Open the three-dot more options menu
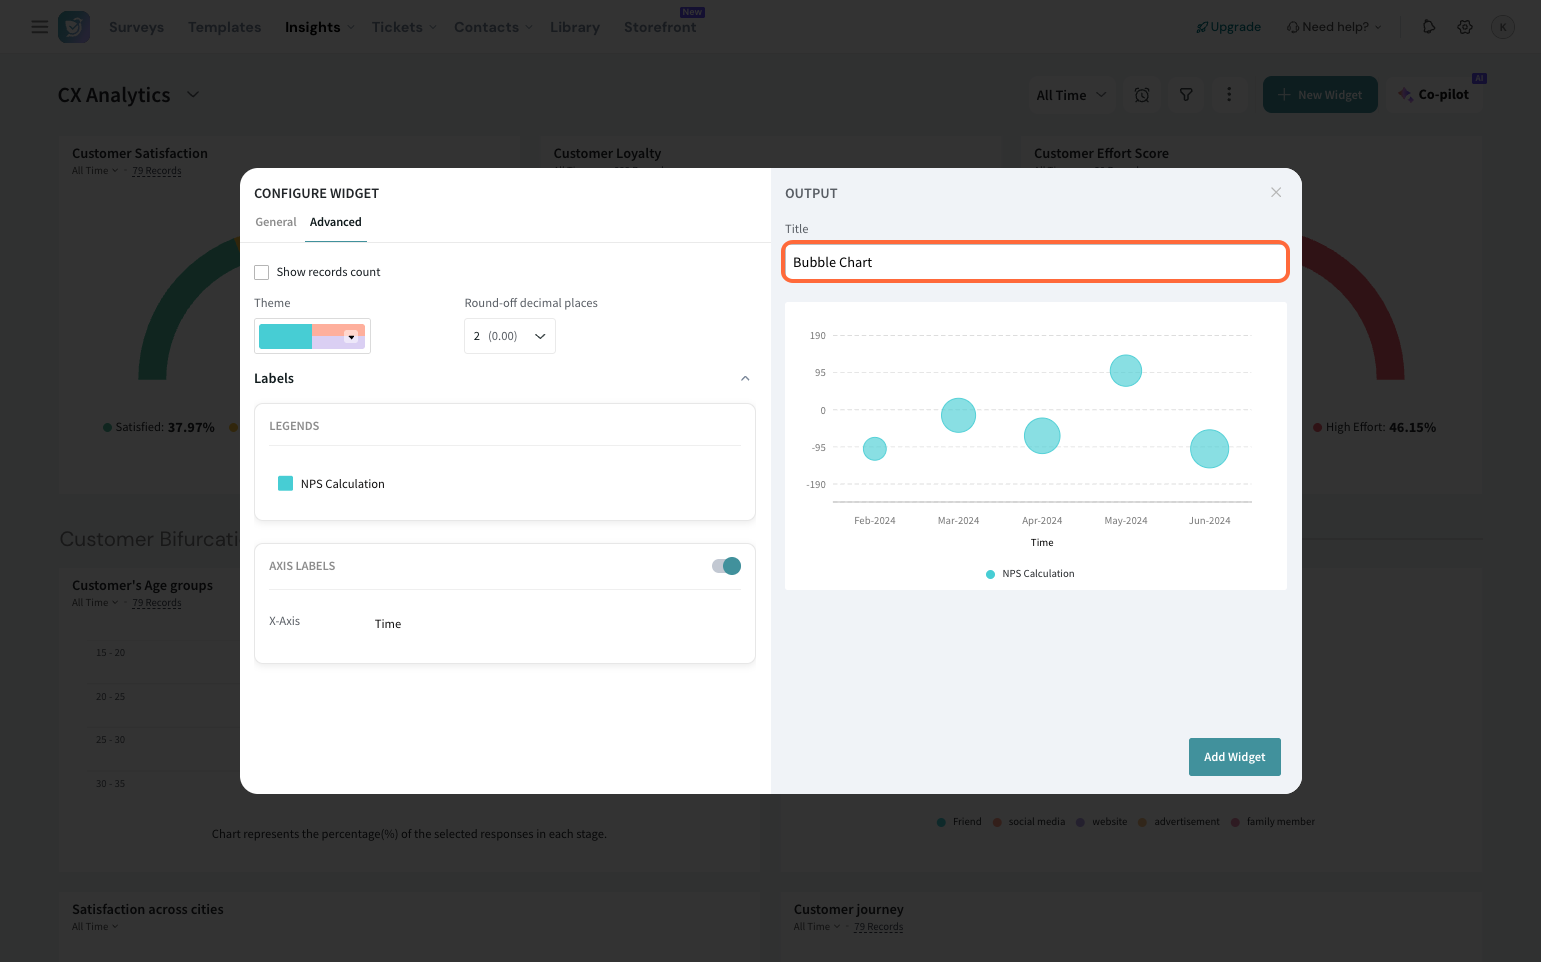 pyautogui.click(x=1229, y=95)
